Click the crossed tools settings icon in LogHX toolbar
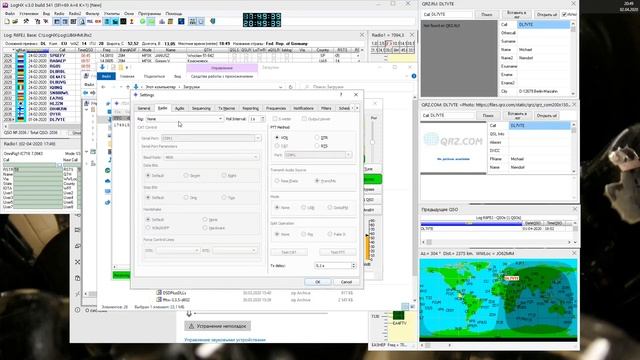The width and height of the screenshot is (640, 360). (x=27, y=21)
